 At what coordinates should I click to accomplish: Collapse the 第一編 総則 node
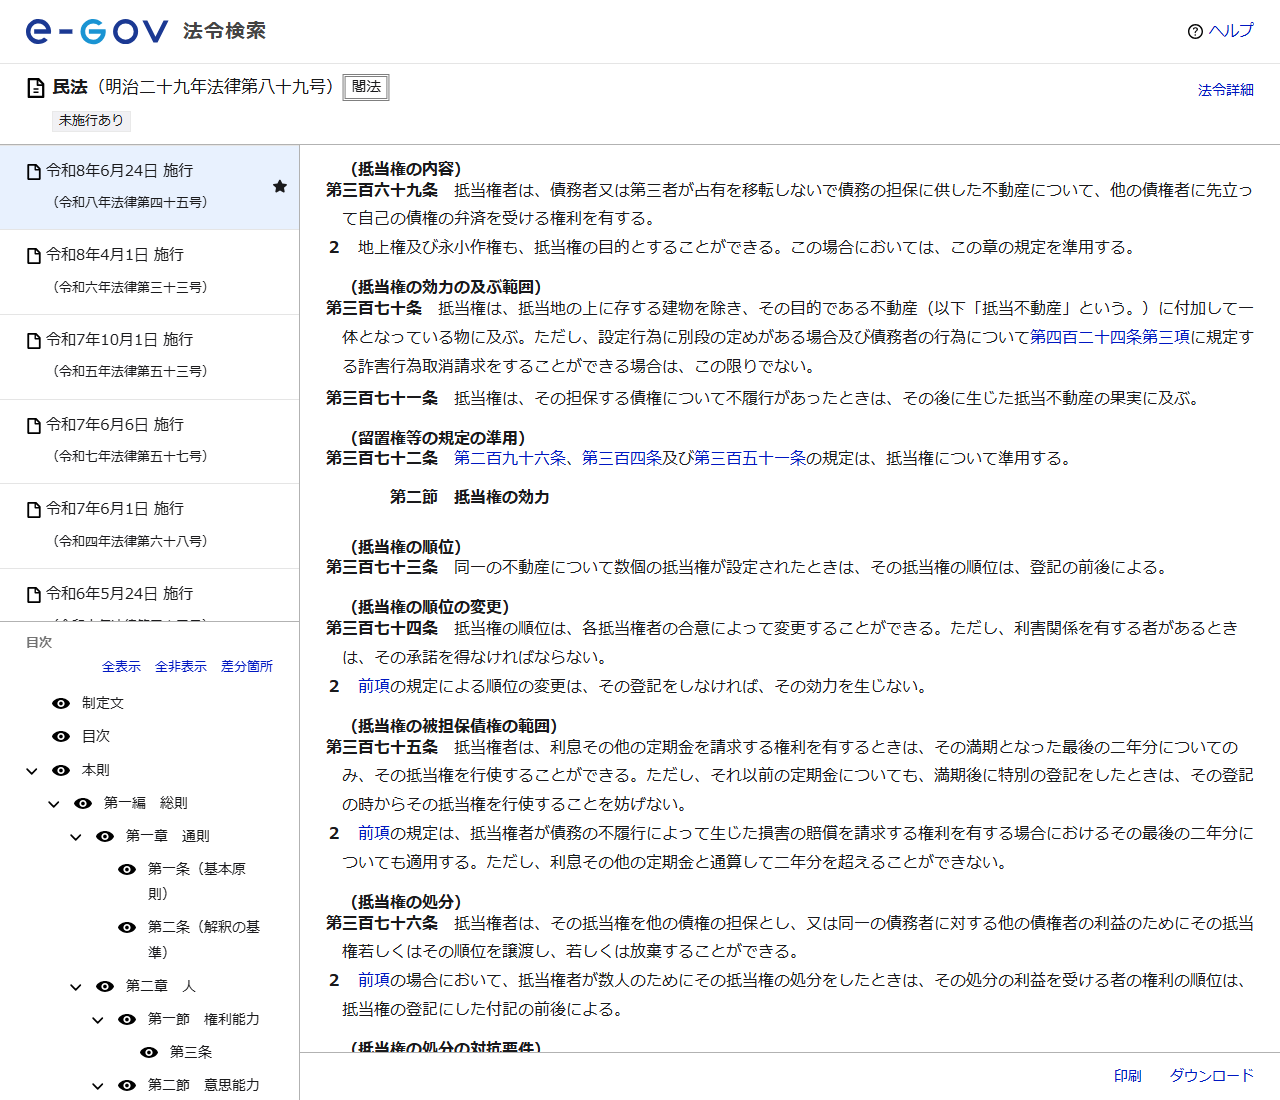pyautogui.click(x=54, y=804)
